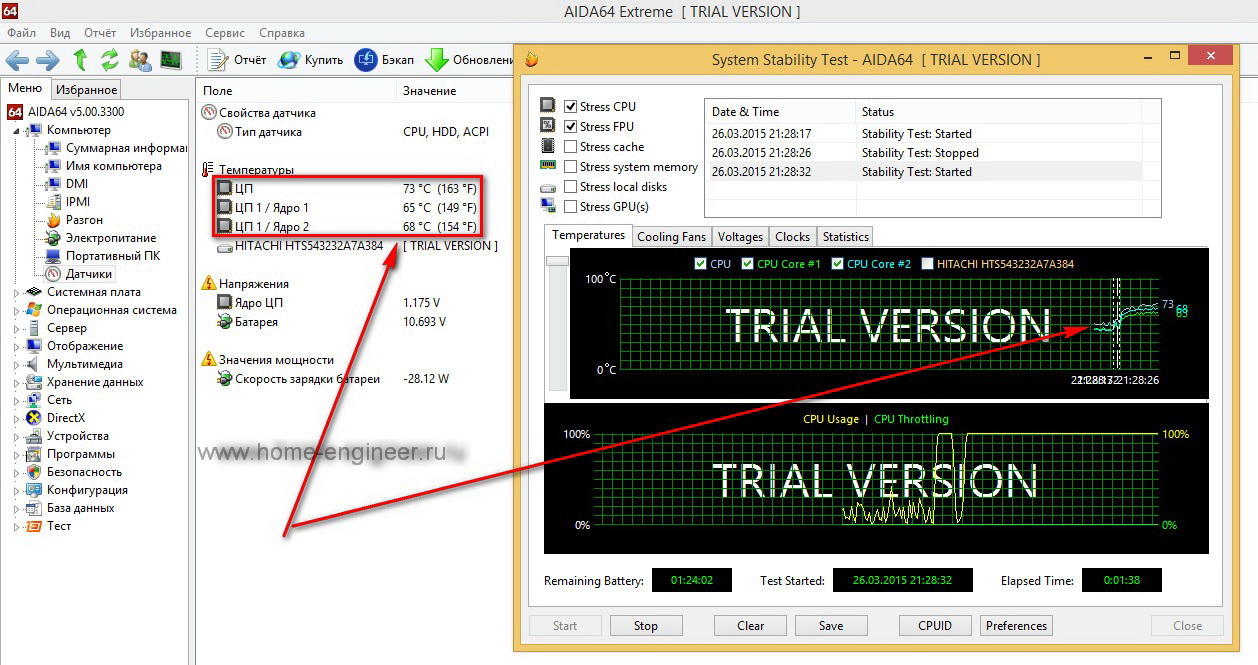This screenshot has height=665, width=1258.
Task: Launch stability test from monitor graph icon
Action: click(x=171, y=59)
